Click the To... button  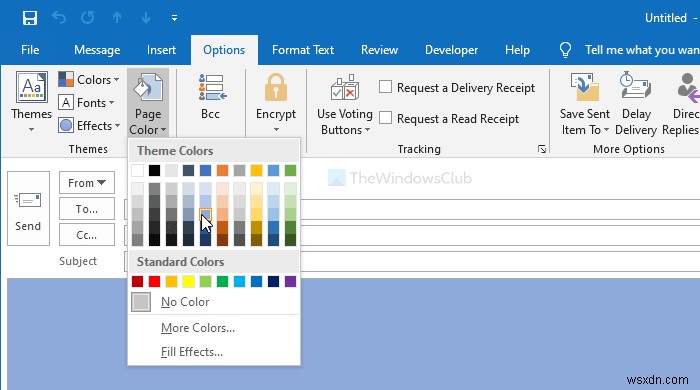pyautogui.click(x=87, y=209)
